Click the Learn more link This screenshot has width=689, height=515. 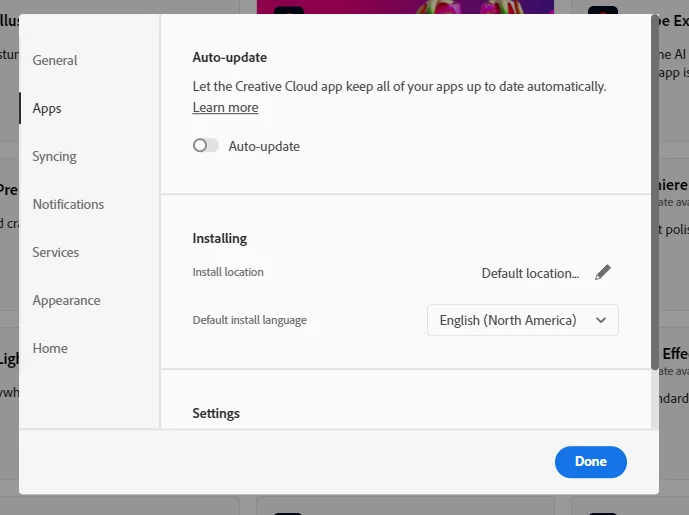click(225, 108)
